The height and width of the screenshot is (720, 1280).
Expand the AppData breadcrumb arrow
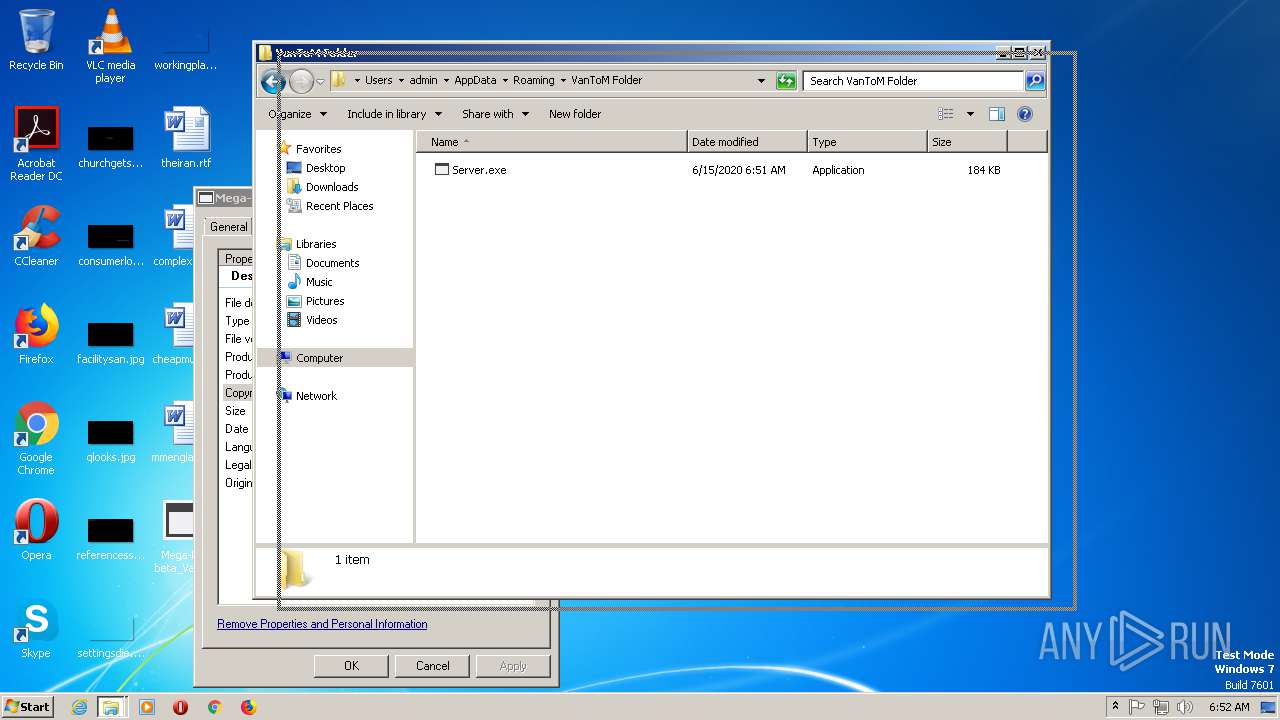[x=505, y=80]
